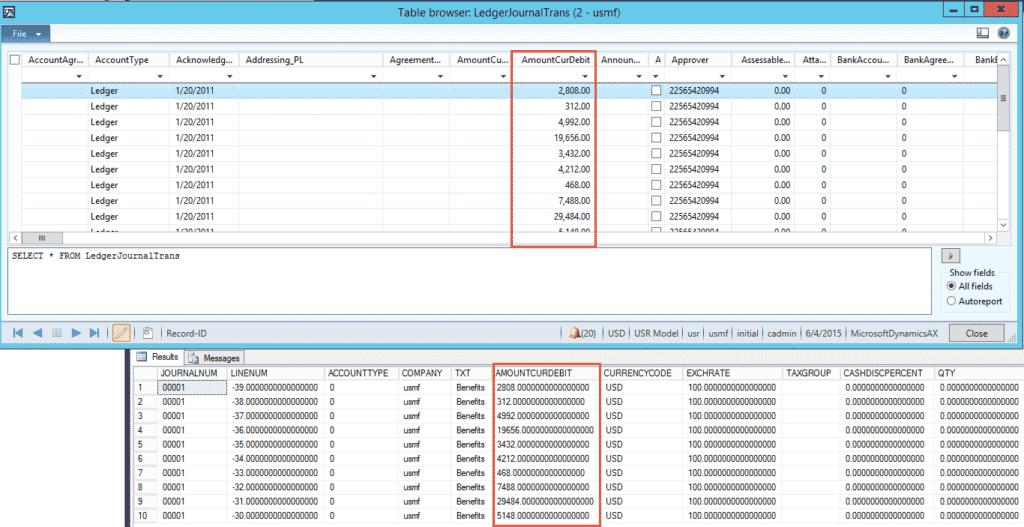The width and height of the screenshot is (1024, 527).
Task: Select the All fields radio button
Action: click(951, 286)
